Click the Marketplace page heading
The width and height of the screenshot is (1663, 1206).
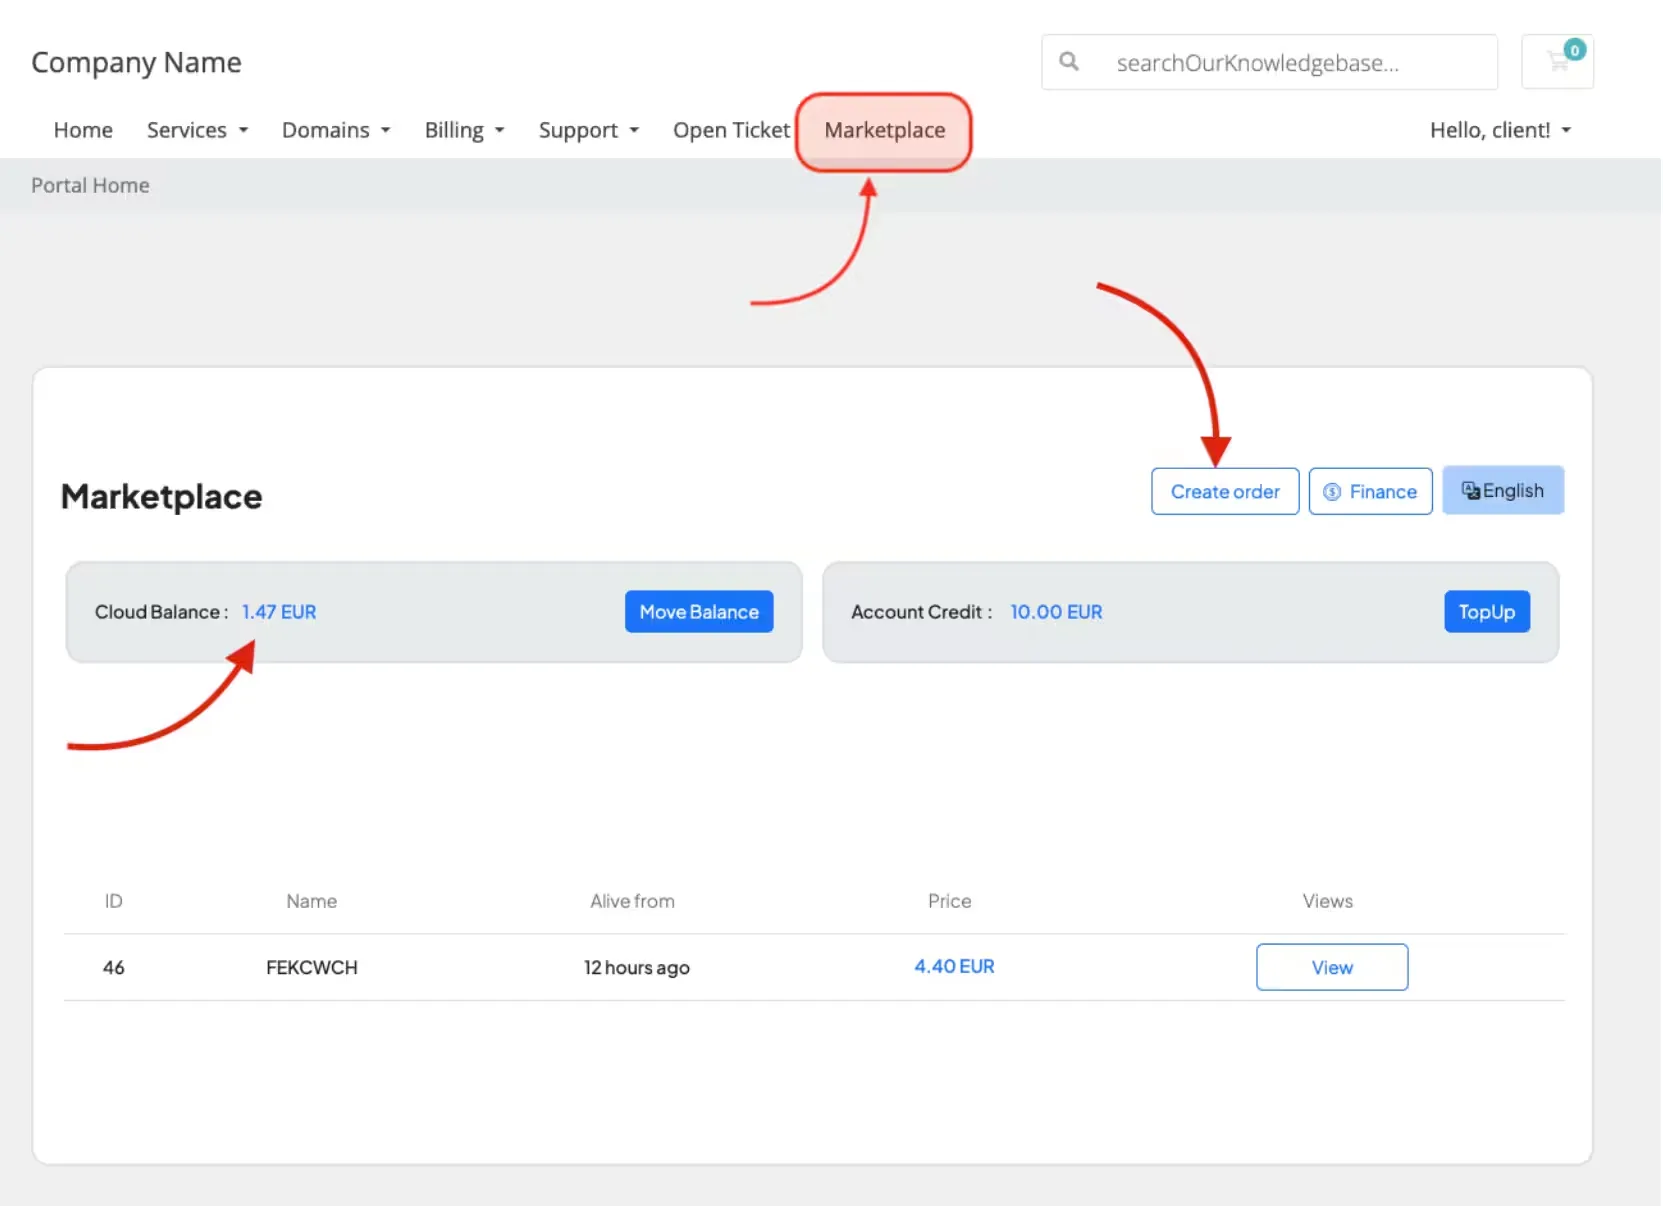pos(161,497)
